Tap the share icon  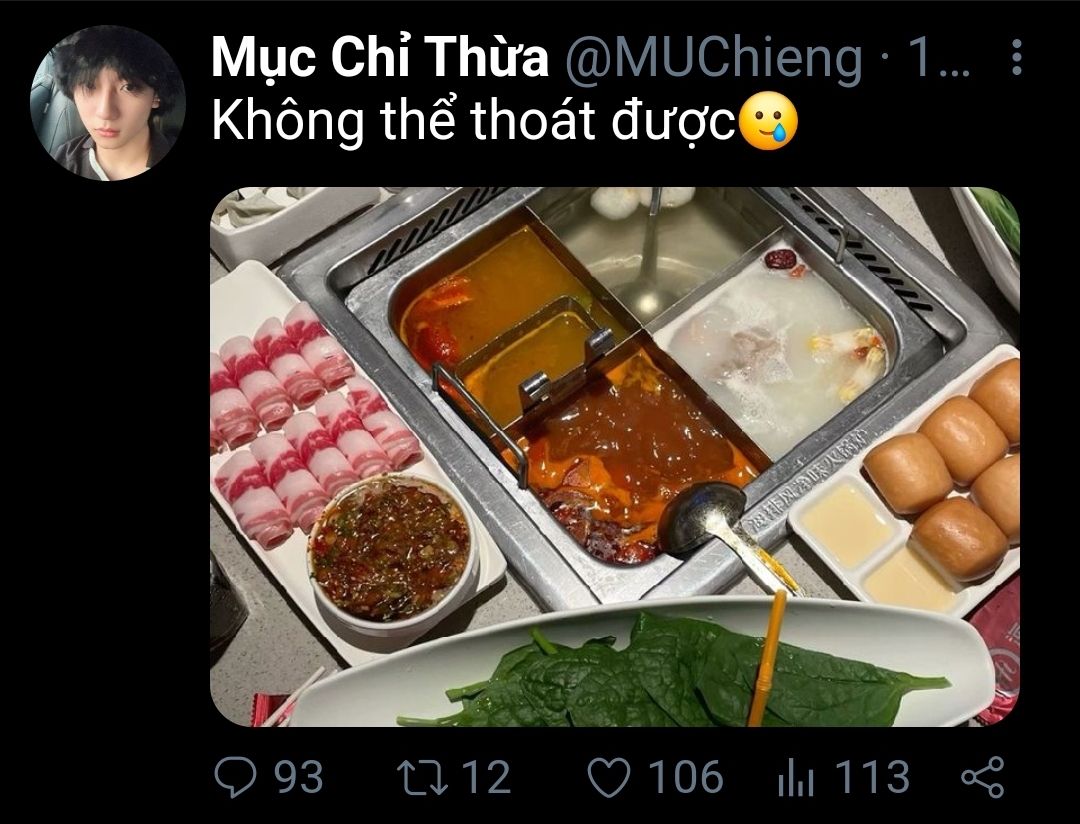pyautogui.click(x=983, y=777)
